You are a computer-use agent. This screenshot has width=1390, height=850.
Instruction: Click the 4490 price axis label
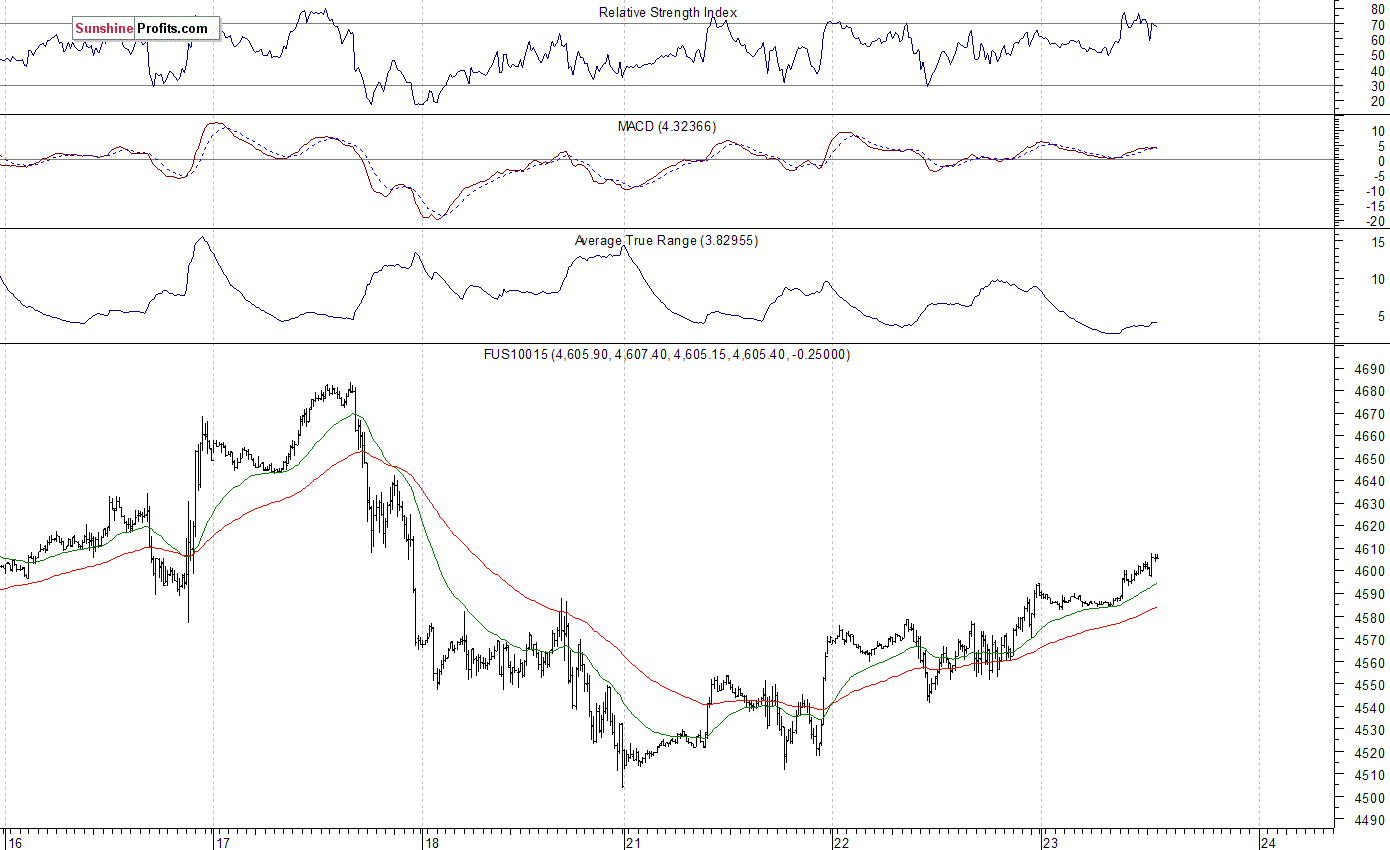1370,821
